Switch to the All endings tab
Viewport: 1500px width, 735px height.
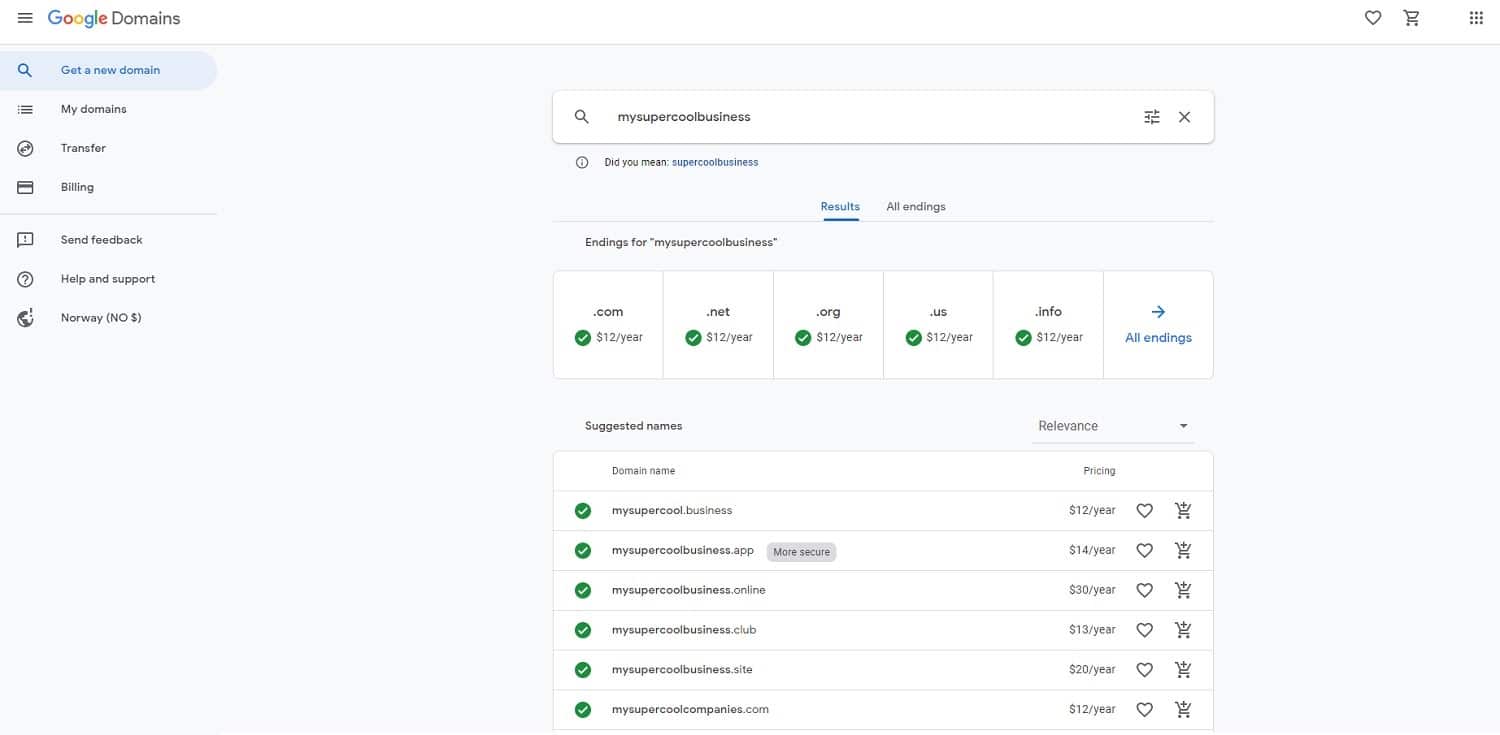915,206
